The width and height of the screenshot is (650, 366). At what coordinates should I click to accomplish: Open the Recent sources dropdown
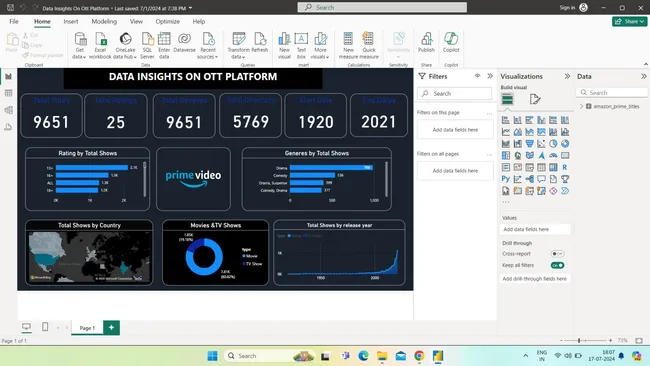point(208,46)
